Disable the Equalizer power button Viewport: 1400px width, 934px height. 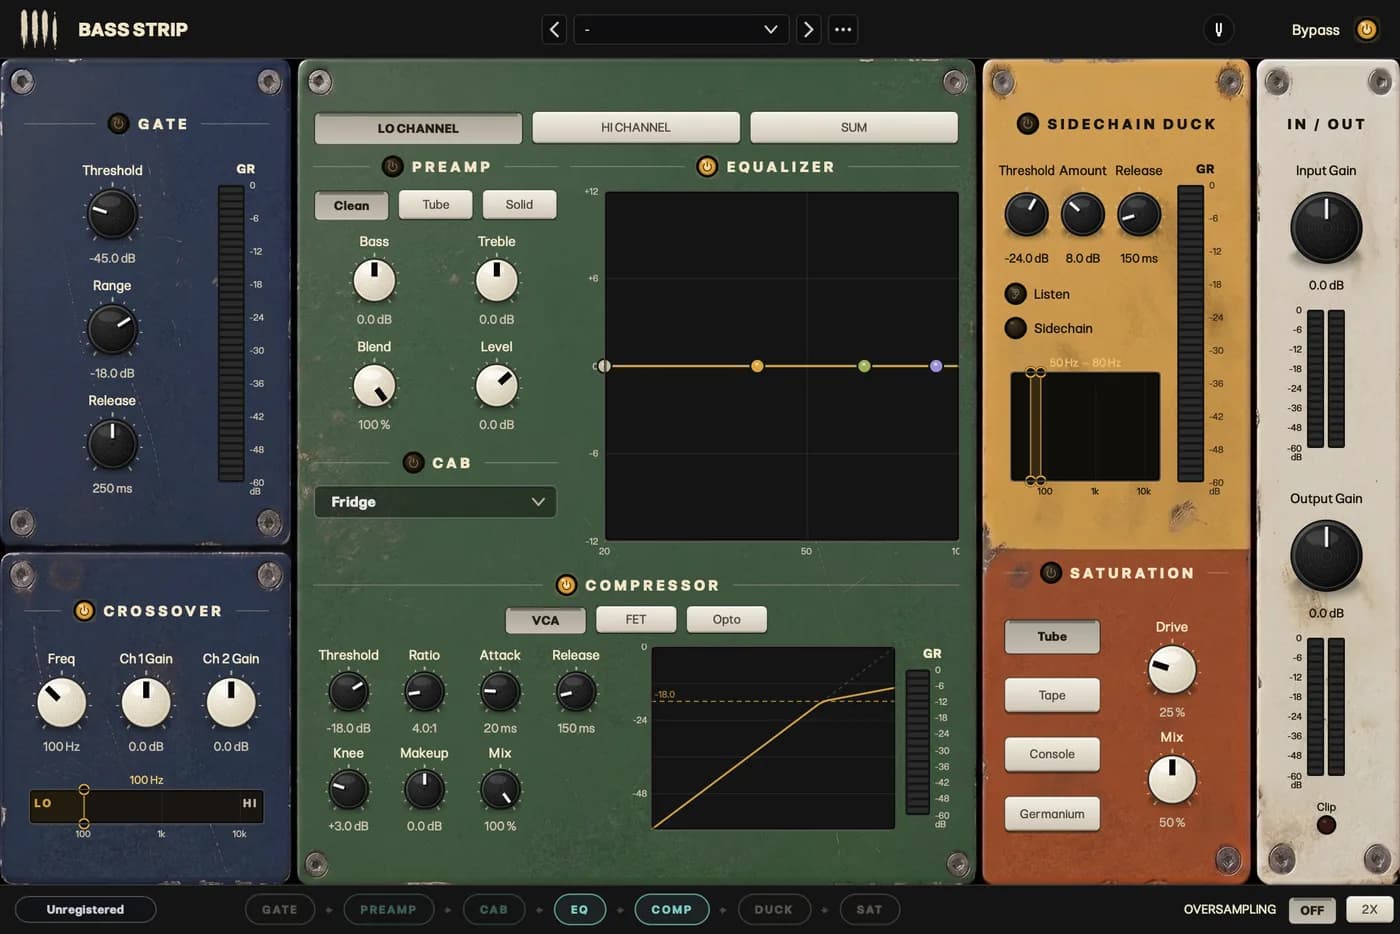707,167
